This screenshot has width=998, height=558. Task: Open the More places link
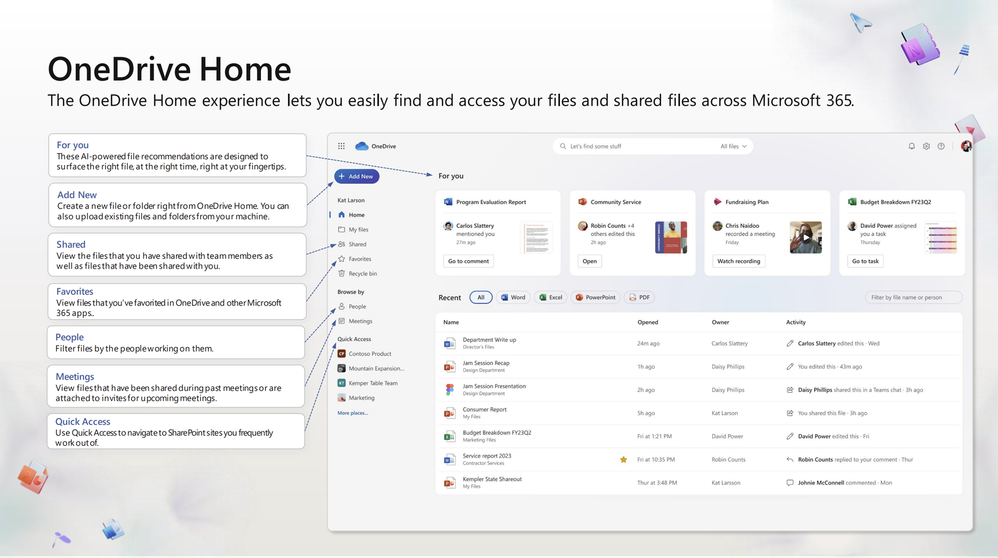click(353, 413)
